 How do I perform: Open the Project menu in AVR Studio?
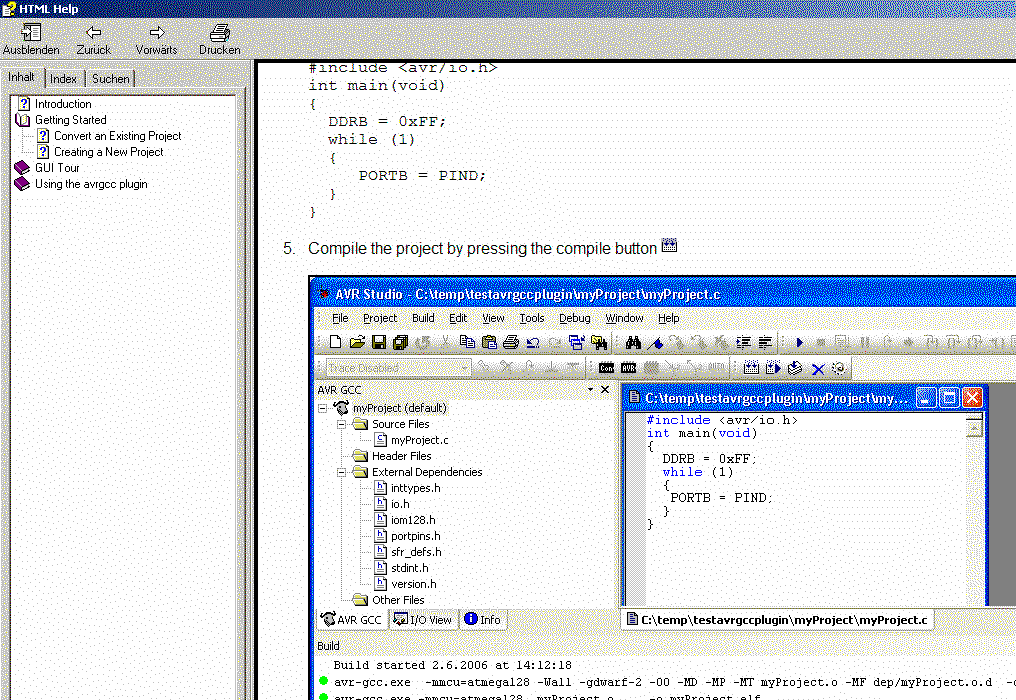point(380,318)
